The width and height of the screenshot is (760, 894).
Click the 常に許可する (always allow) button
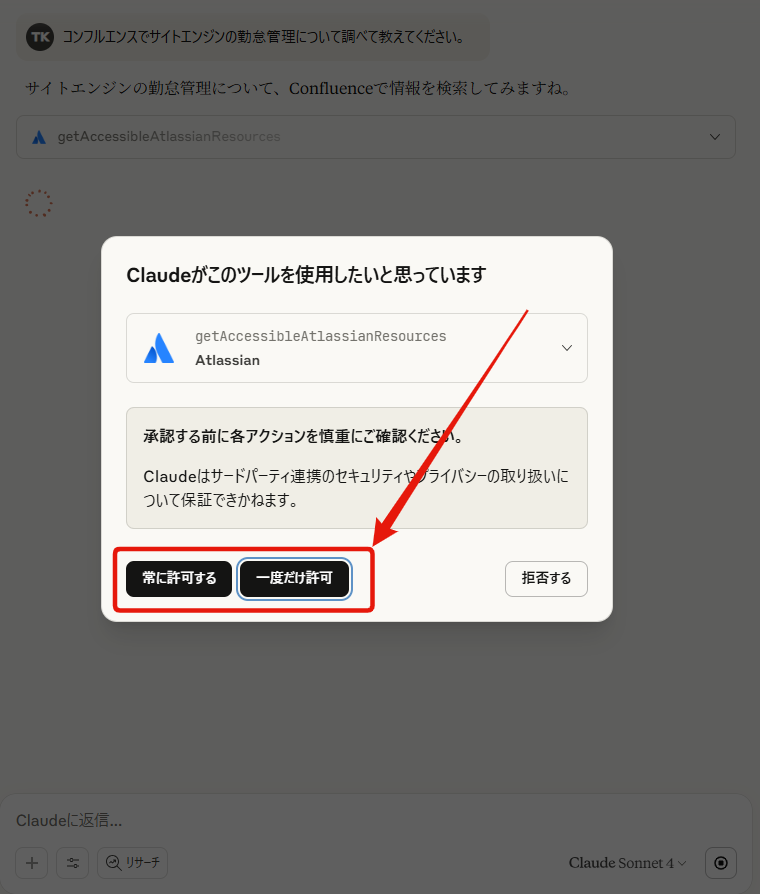(179, 579)
